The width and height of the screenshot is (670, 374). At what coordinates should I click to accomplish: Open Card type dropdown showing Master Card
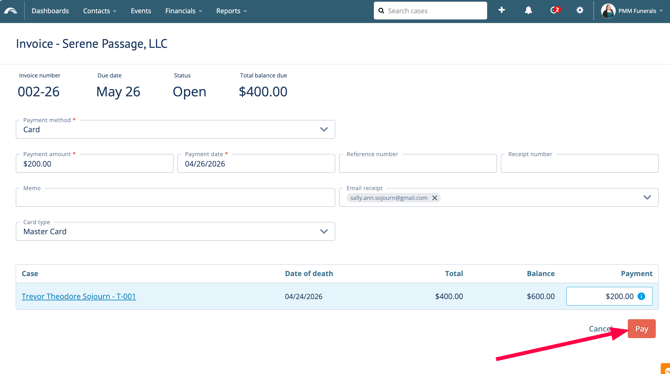click(176, 231)
